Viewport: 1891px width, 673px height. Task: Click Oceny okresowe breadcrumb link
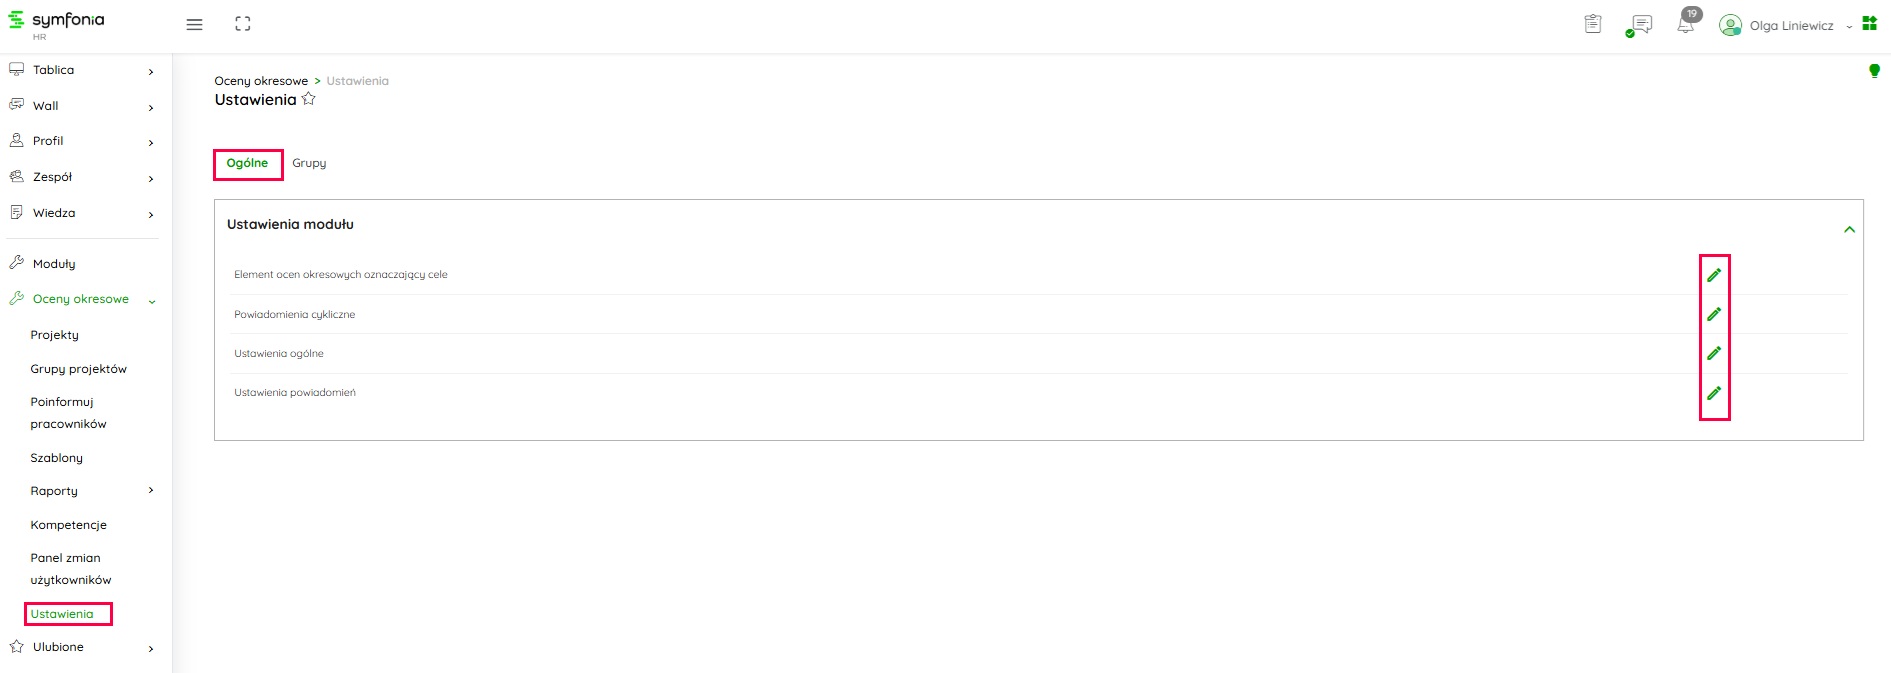(x=261, y=81)
